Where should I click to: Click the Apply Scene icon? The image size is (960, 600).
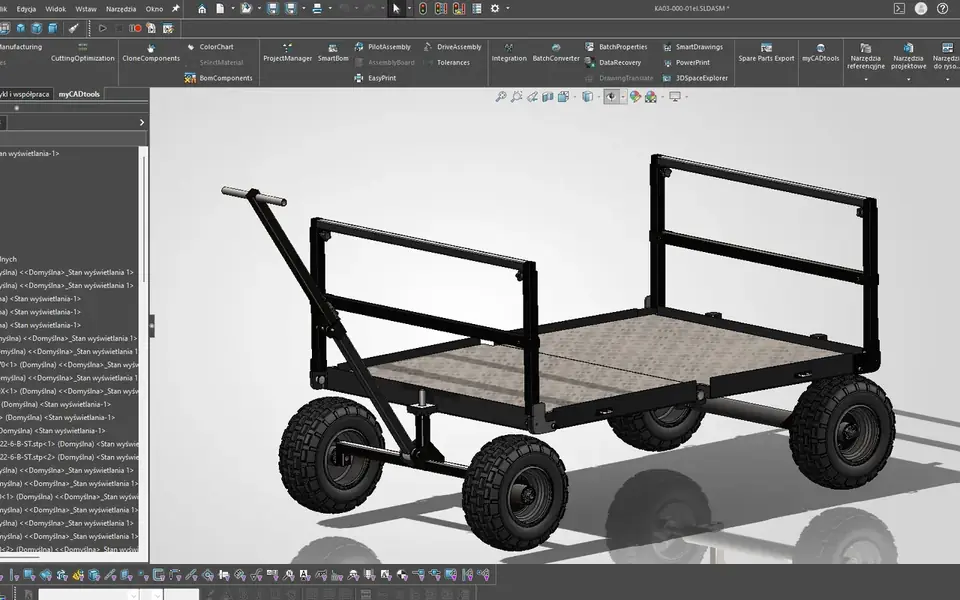651,97
